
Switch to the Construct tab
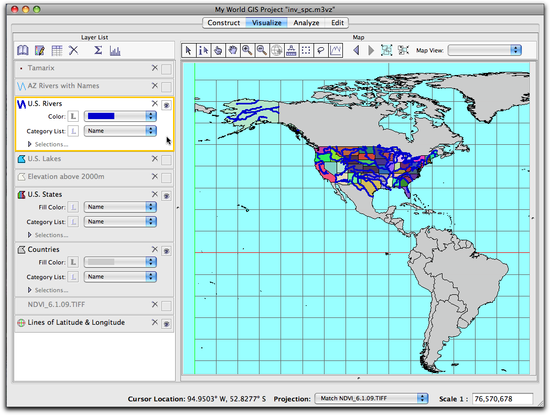pyautogui.click(x=224, y=23)
